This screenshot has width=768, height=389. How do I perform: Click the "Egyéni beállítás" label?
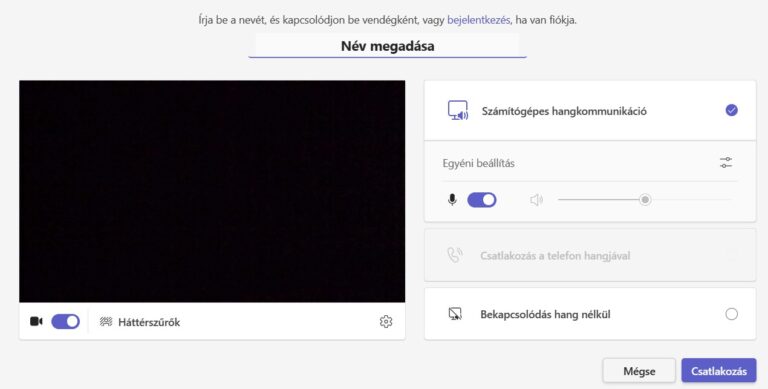click(x=479, y=163)
